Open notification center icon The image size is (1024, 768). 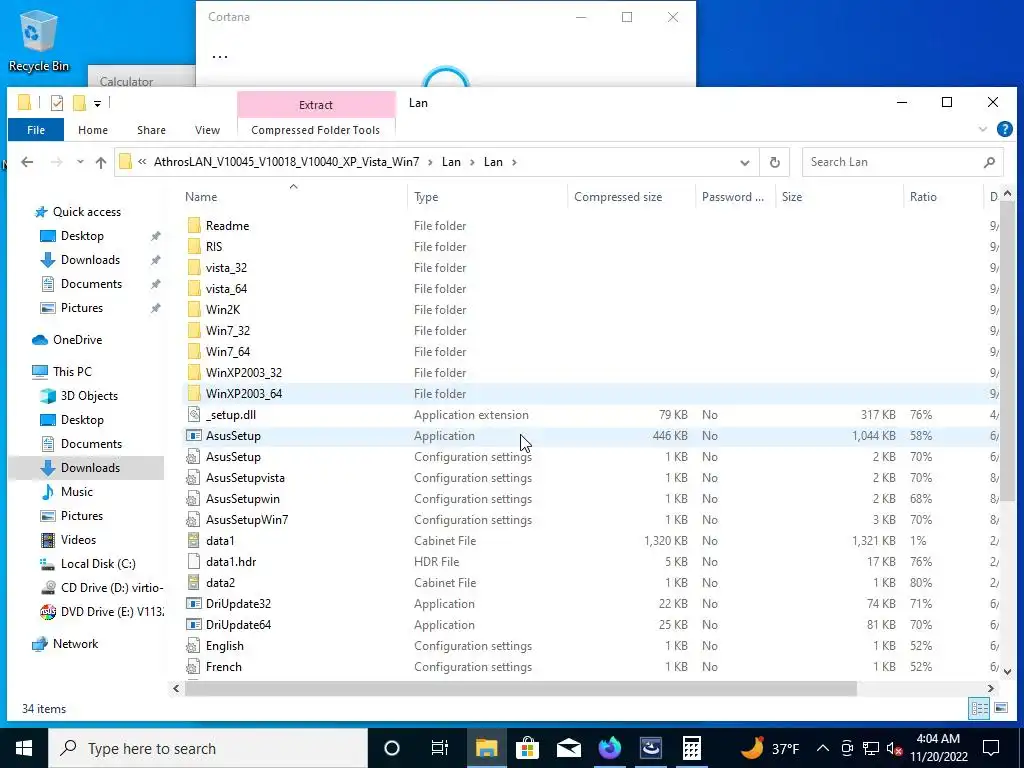coord(991,748)
